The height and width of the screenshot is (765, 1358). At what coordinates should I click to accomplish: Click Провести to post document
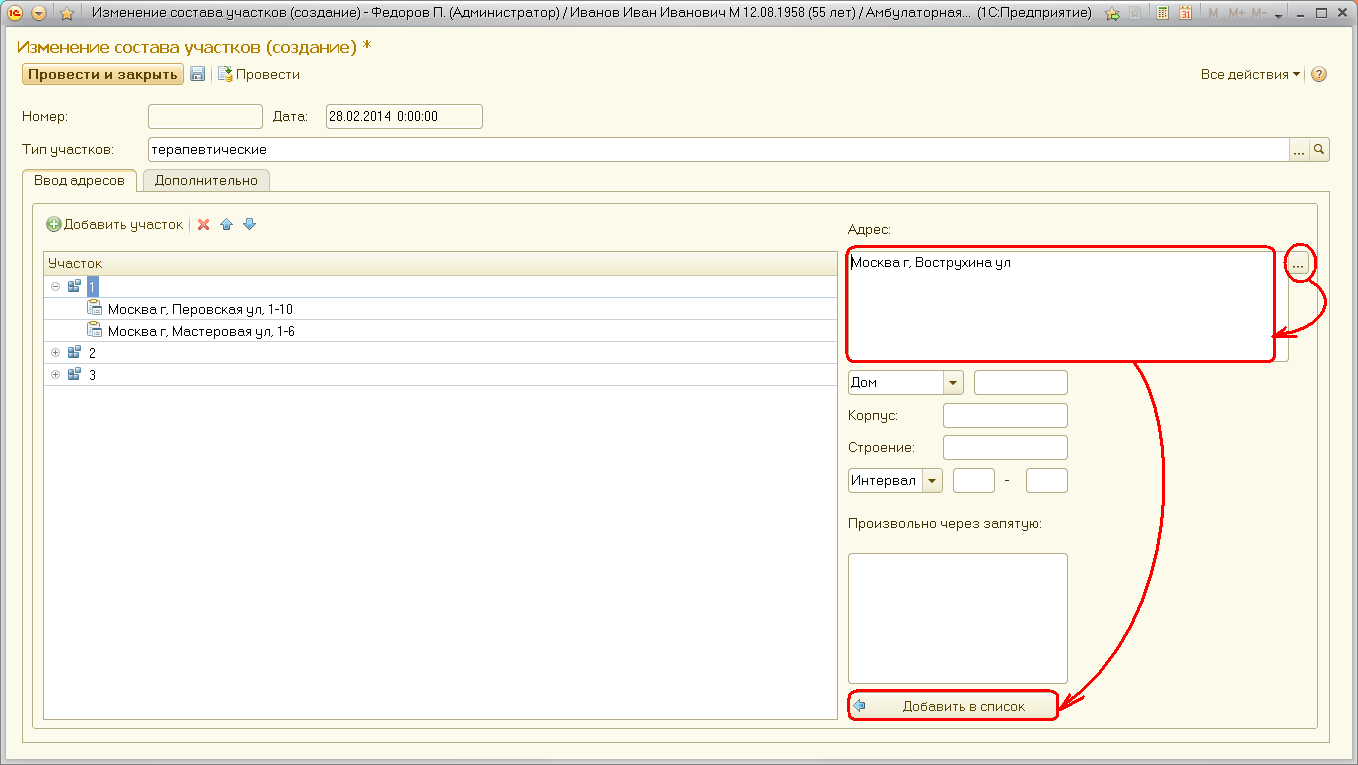(x=259, y=74)
